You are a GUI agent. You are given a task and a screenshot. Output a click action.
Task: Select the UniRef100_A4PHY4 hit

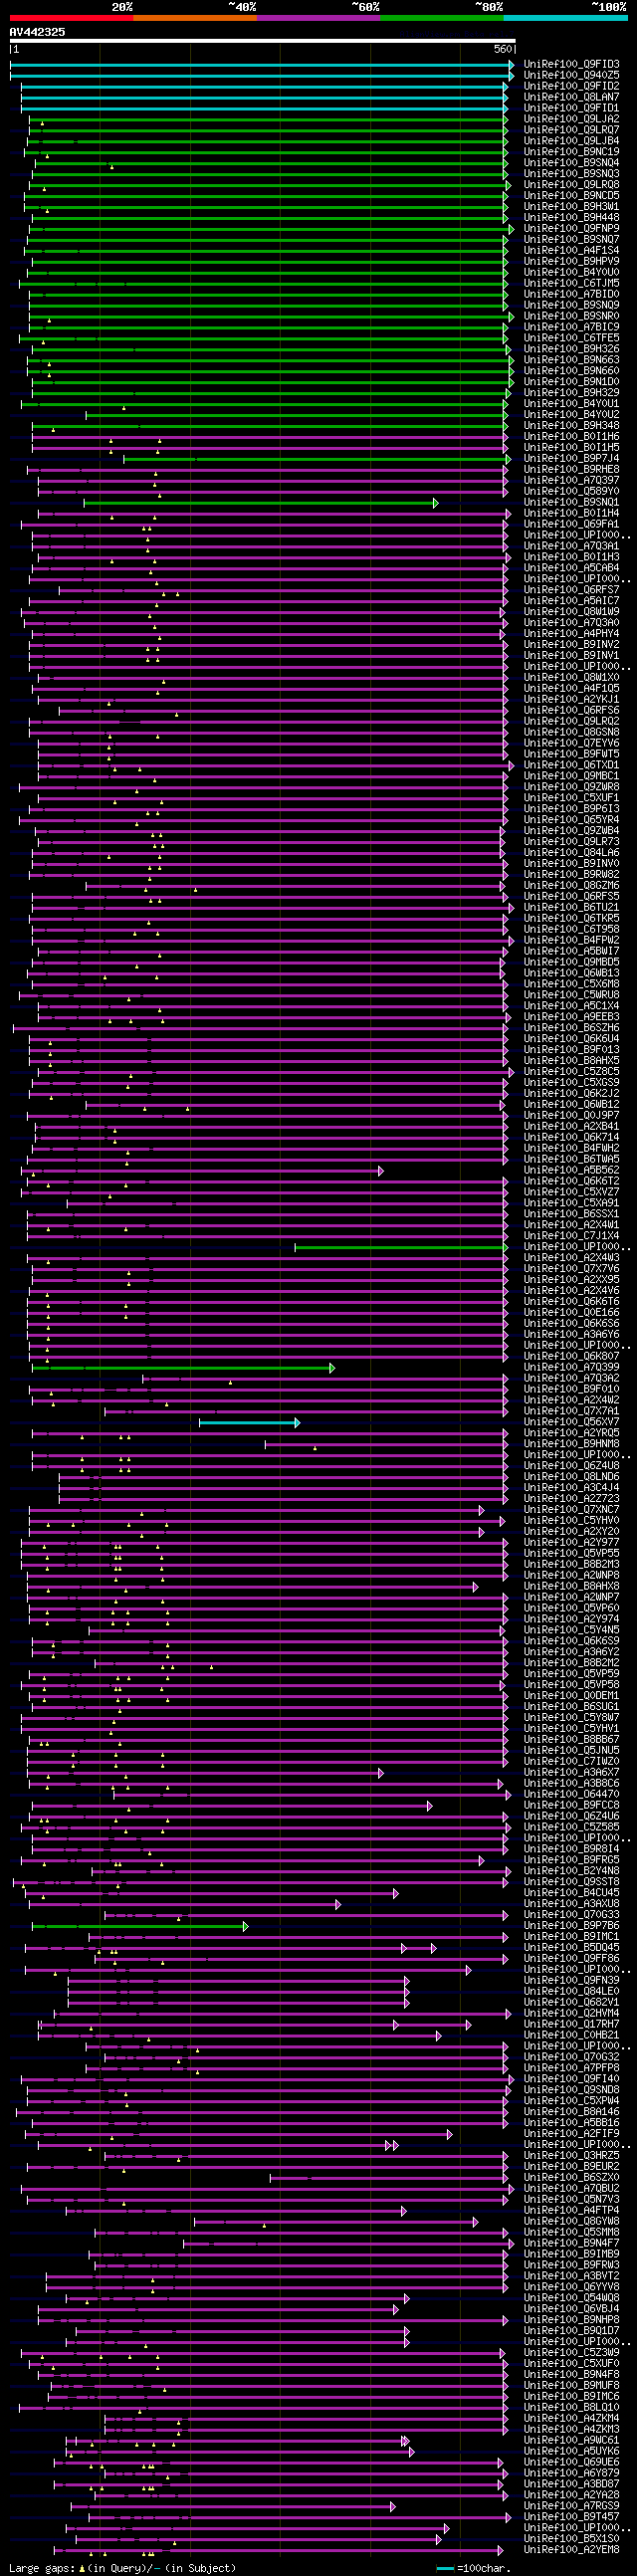click(x=571, y=634)
